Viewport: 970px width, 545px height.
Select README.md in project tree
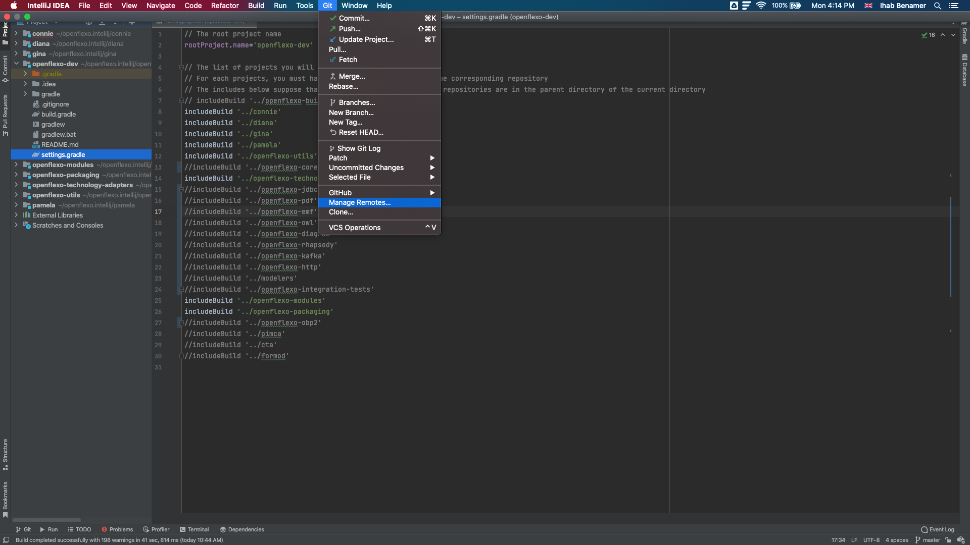59,145
